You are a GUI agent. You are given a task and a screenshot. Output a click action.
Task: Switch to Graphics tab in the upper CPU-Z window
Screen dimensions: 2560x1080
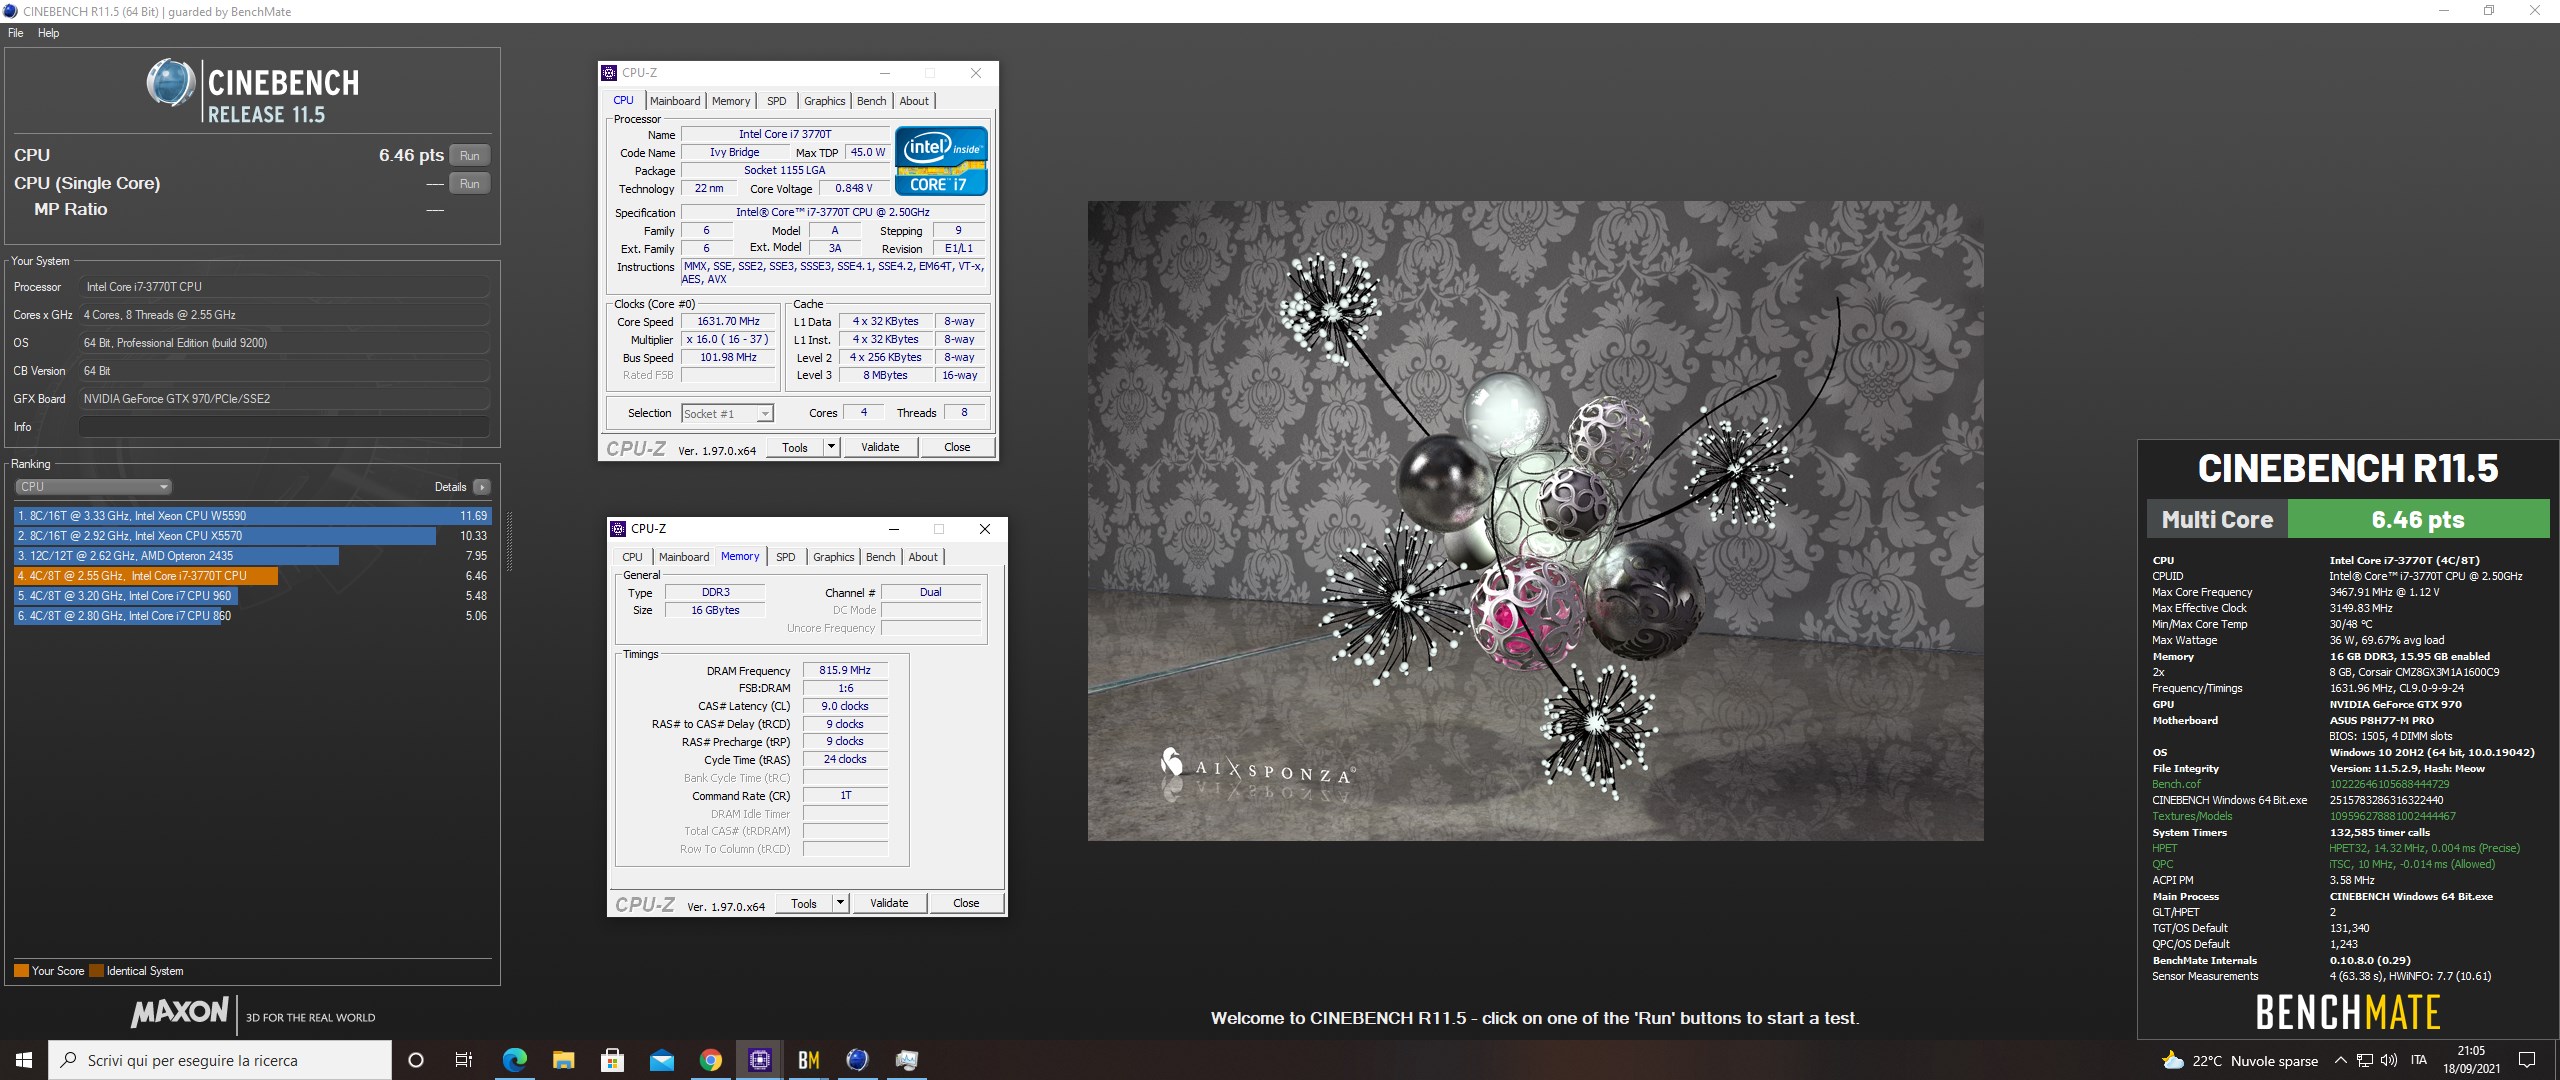point(824,101)
